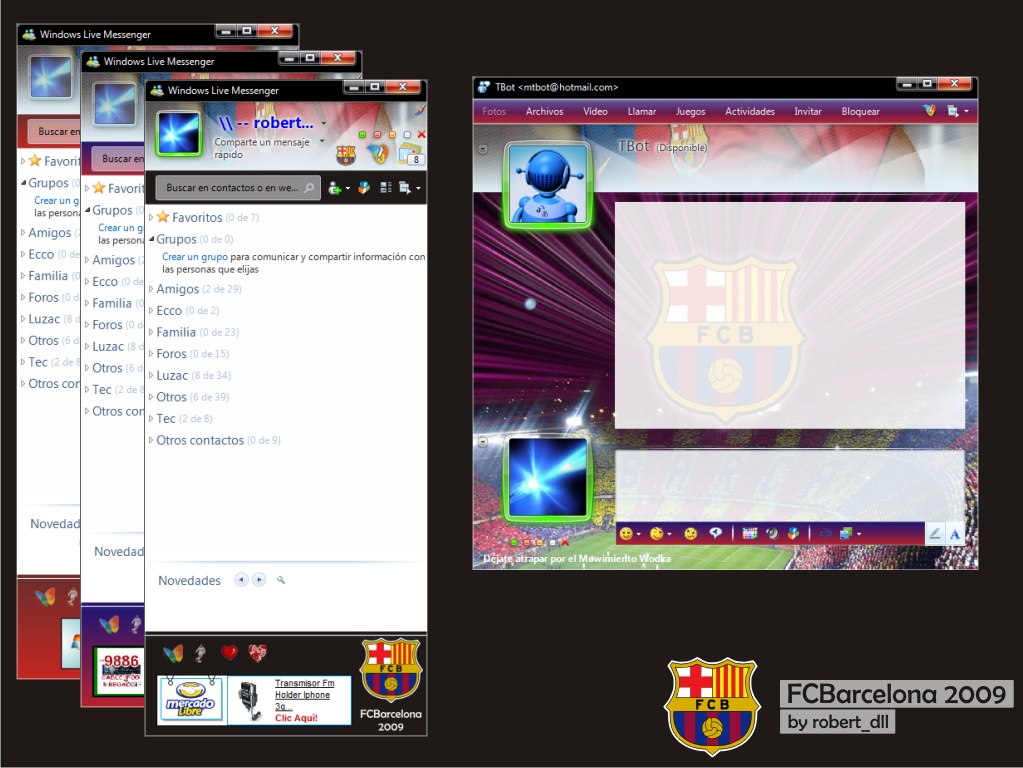Open the Fotos menu in chat window
Screen dimensions: 1023x768
(x=494, y=112)
